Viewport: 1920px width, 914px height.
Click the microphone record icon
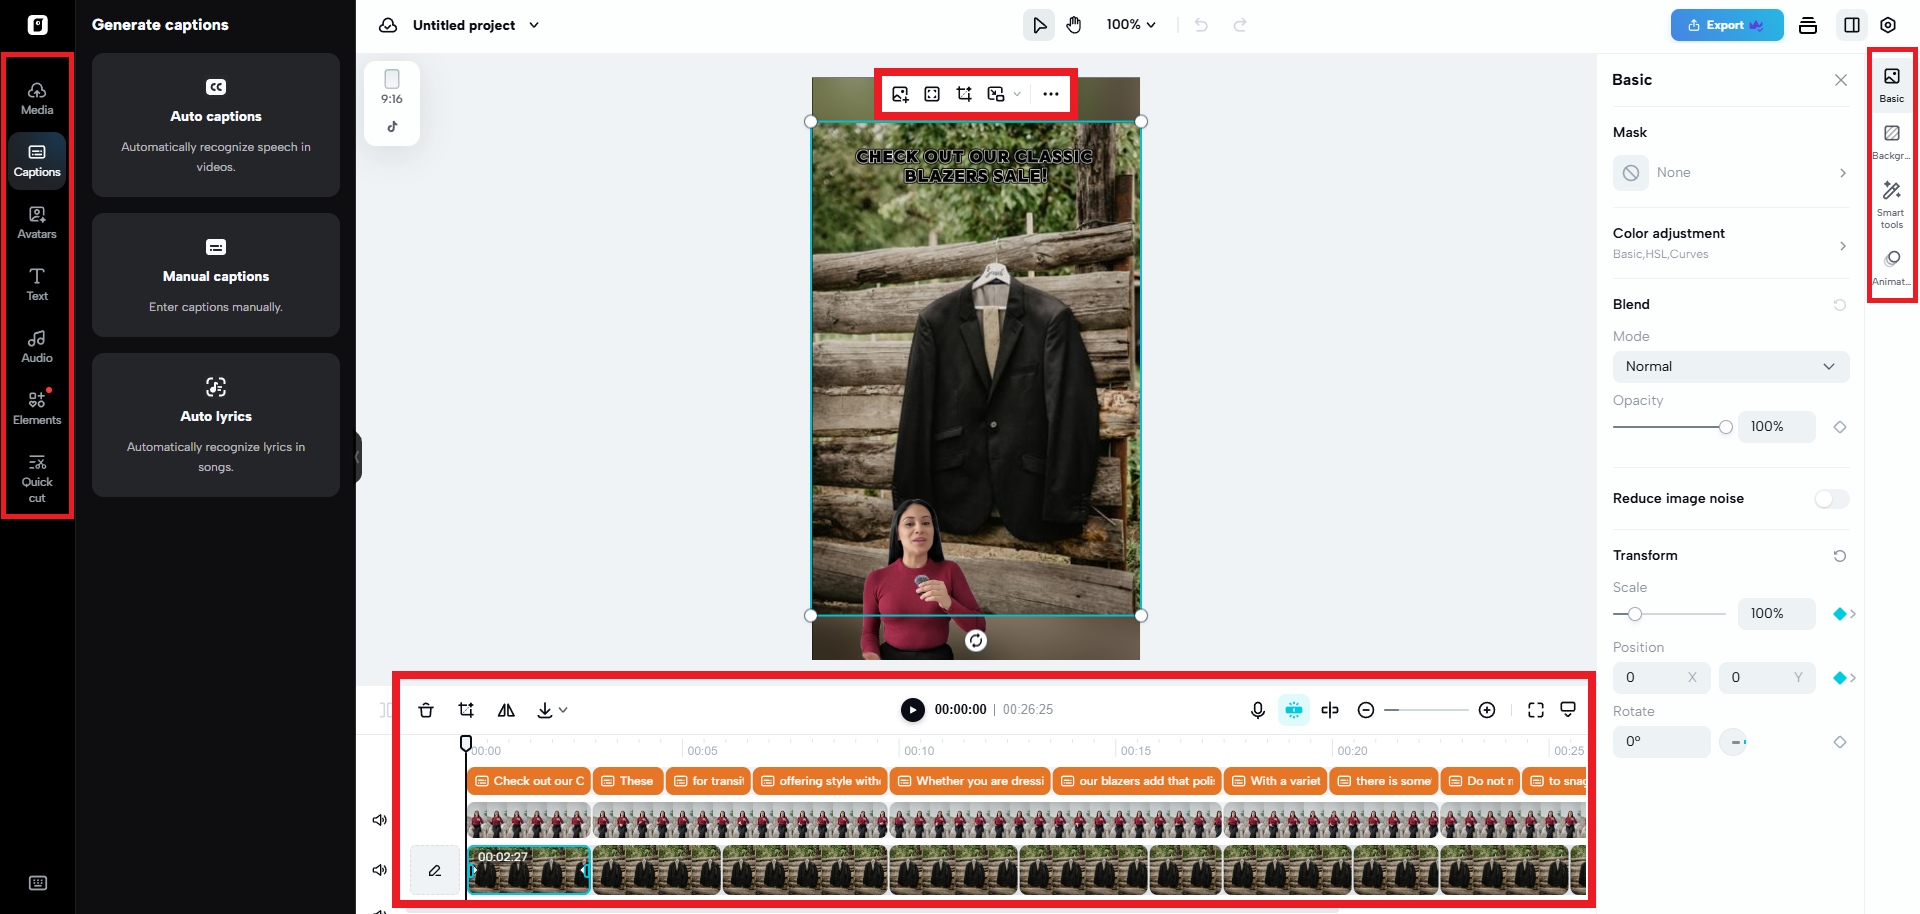pos(1258,710)
